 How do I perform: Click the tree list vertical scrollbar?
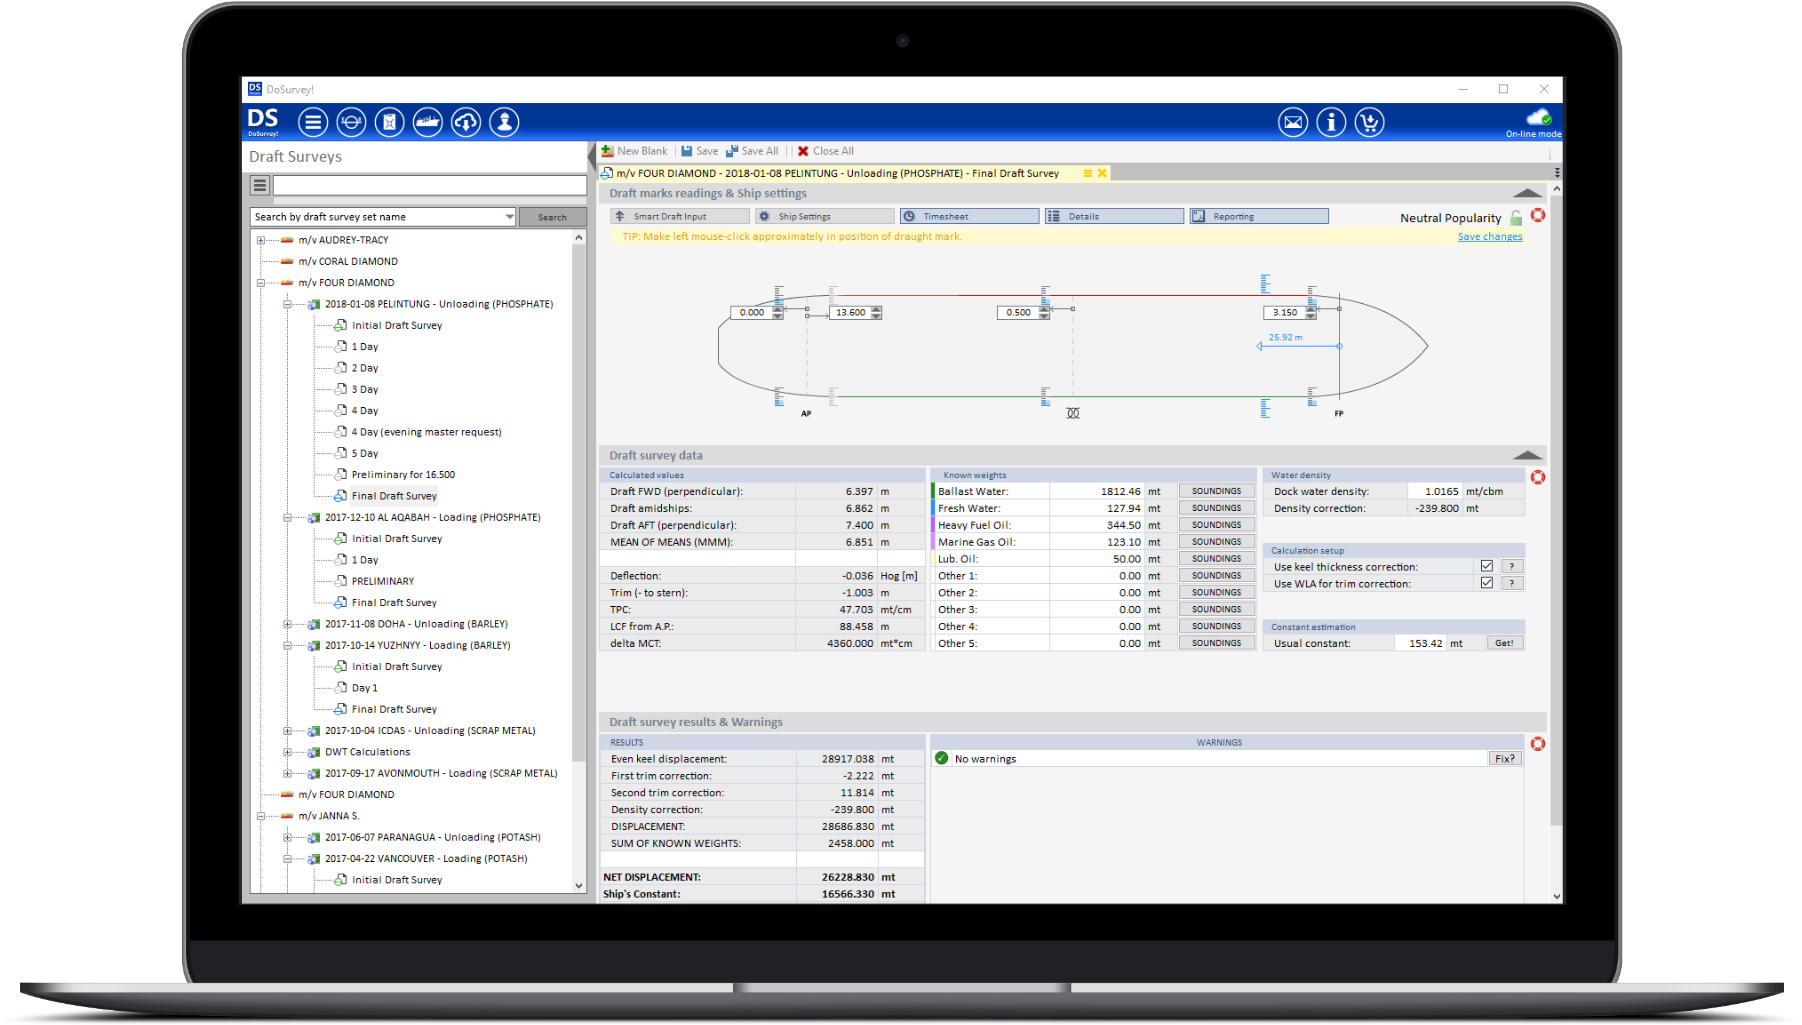tap(578, 560)
